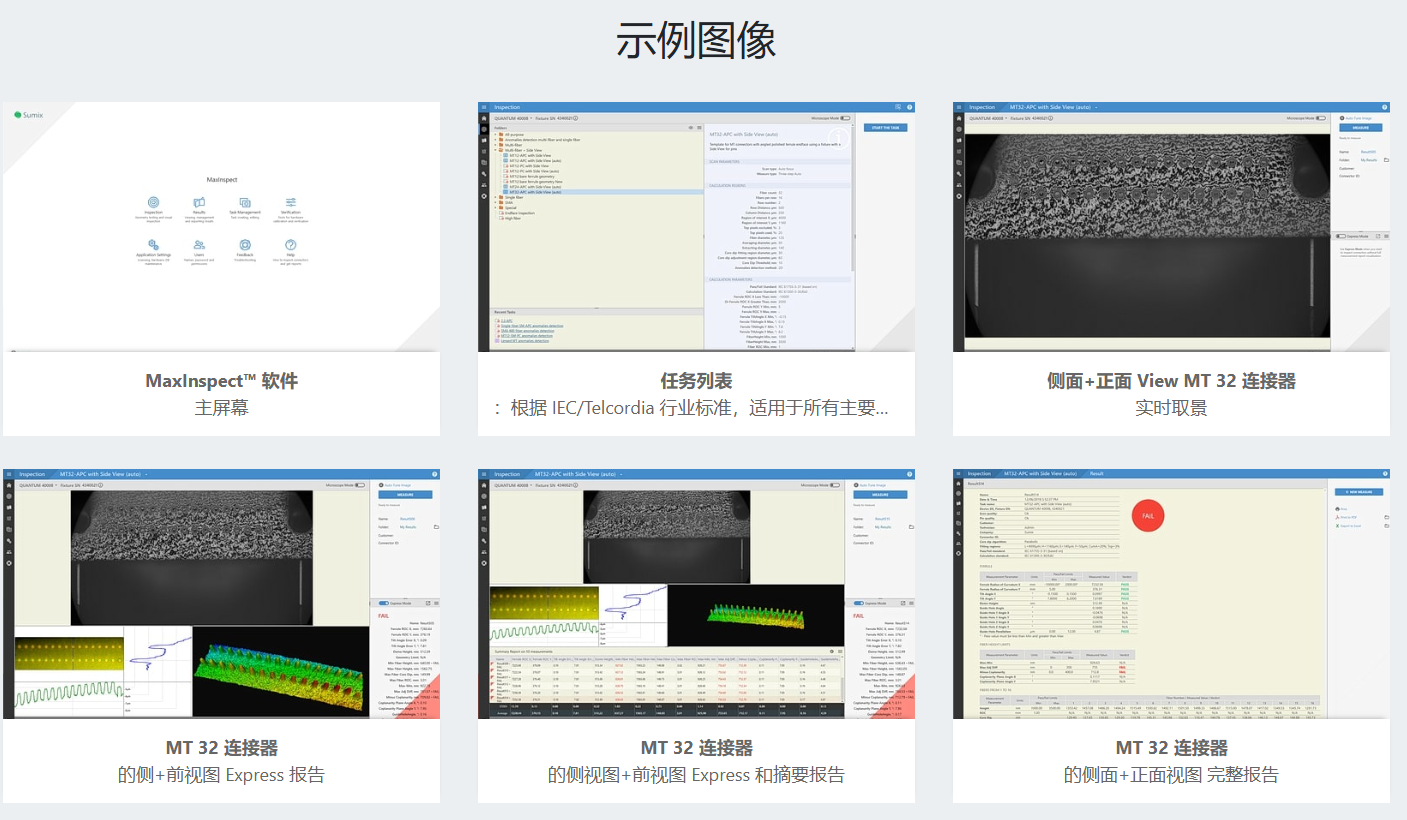Click the 的侧视图+前视图 Express 和摘要报告 subtitle
The width and height of the screenshot is (1407, 820).
[x=696, y=775]
